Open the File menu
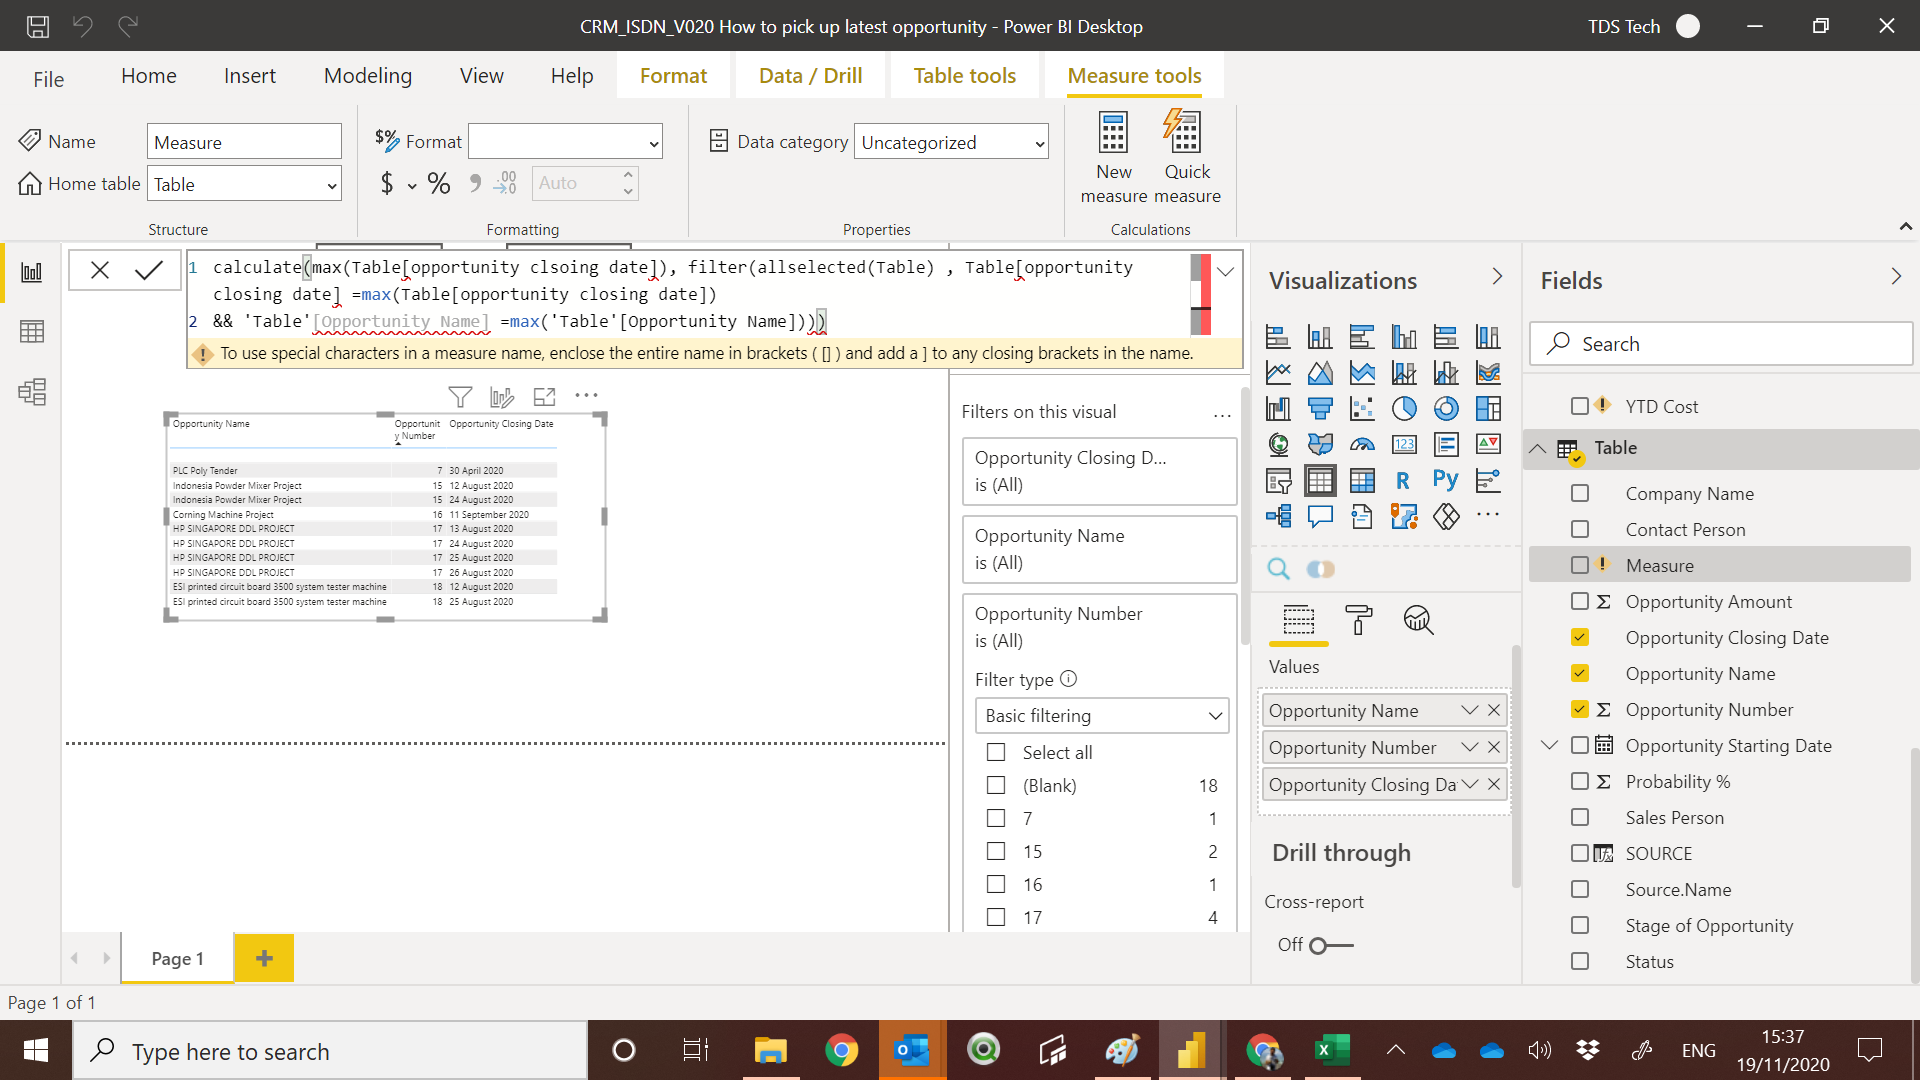The width and height of the screenshot is (1920, 1080). point(48,79)
